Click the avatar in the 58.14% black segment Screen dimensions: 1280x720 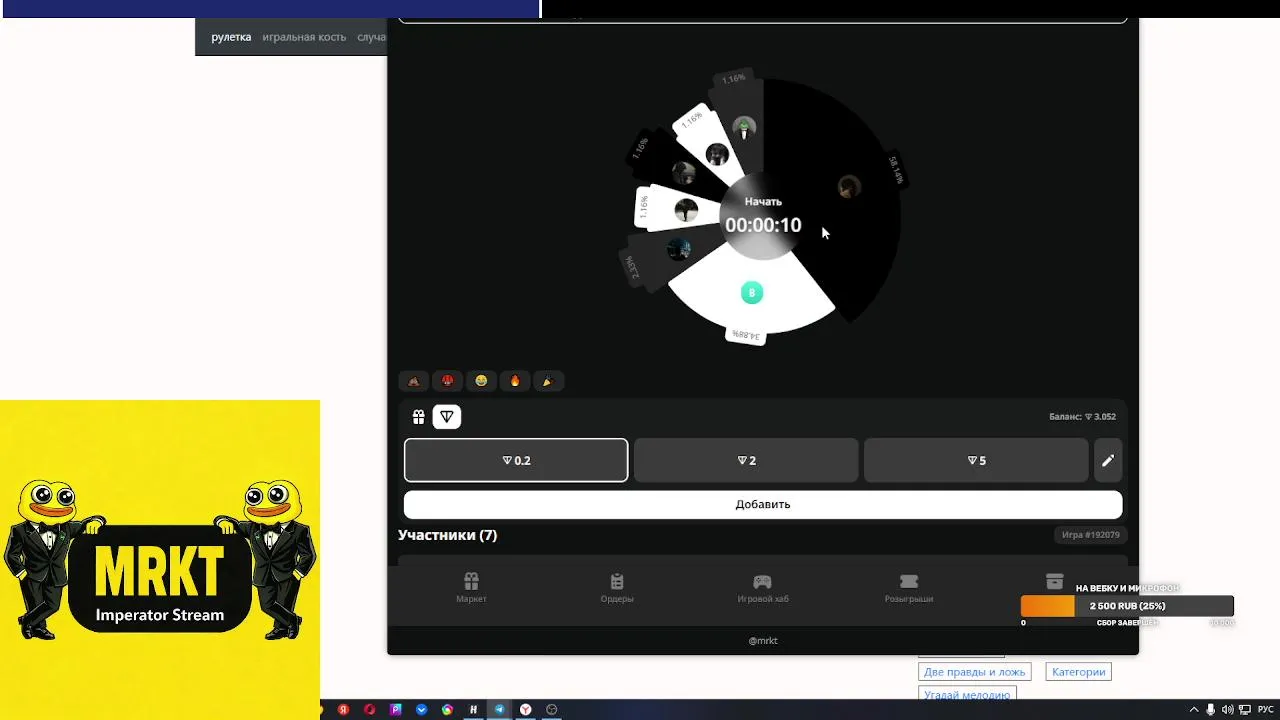pos(849,187)
